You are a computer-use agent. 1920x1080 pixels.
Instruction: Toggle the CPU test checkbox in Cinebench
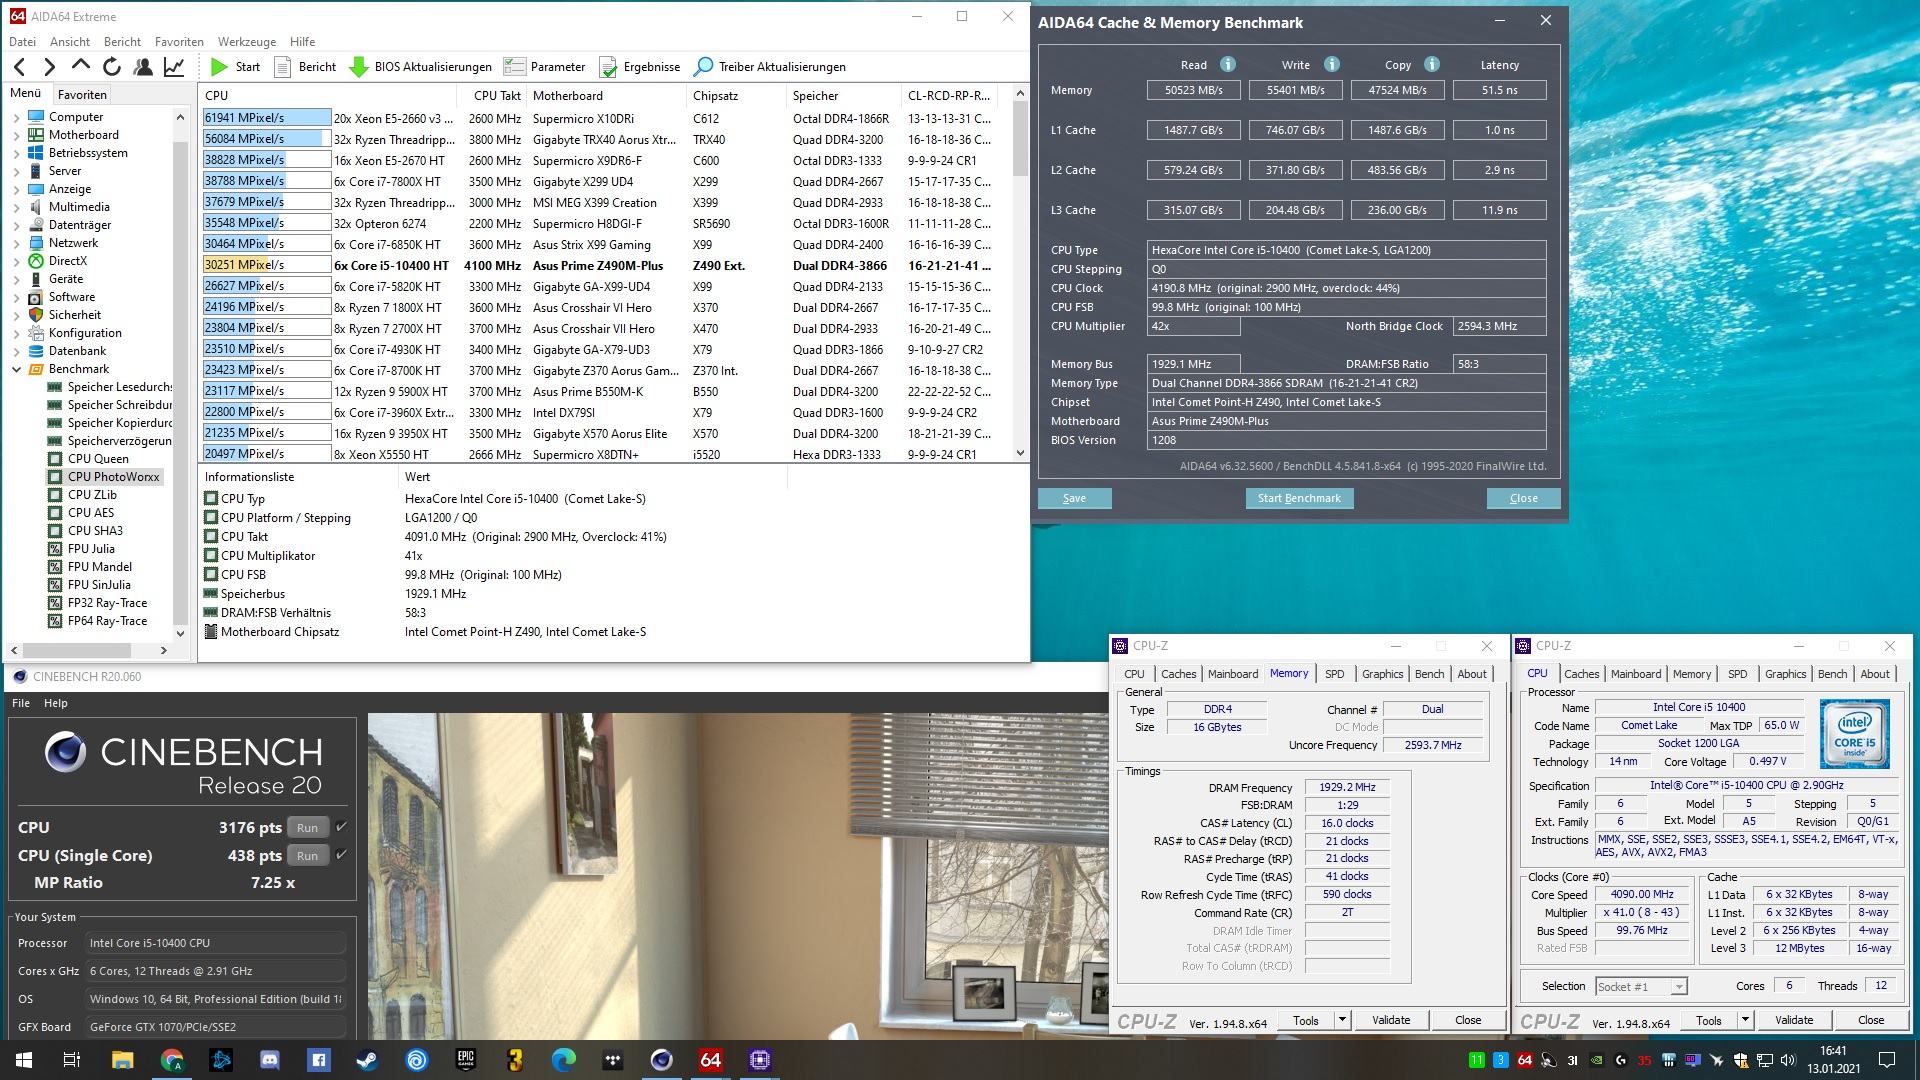[341, 827]
